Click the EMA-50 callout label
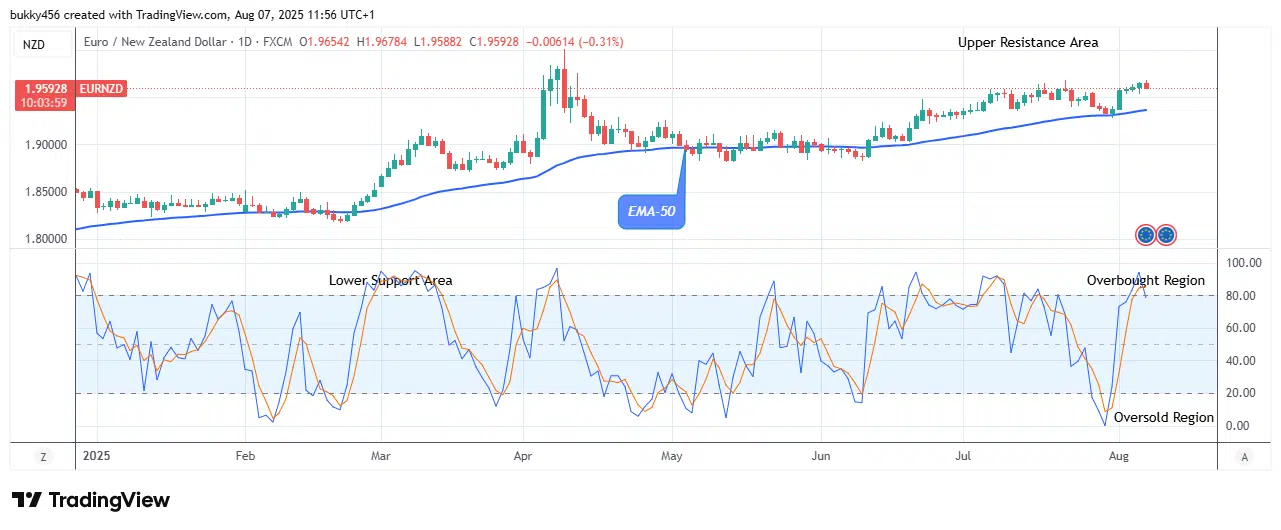The image size is (1281, 530). (652, 212)
